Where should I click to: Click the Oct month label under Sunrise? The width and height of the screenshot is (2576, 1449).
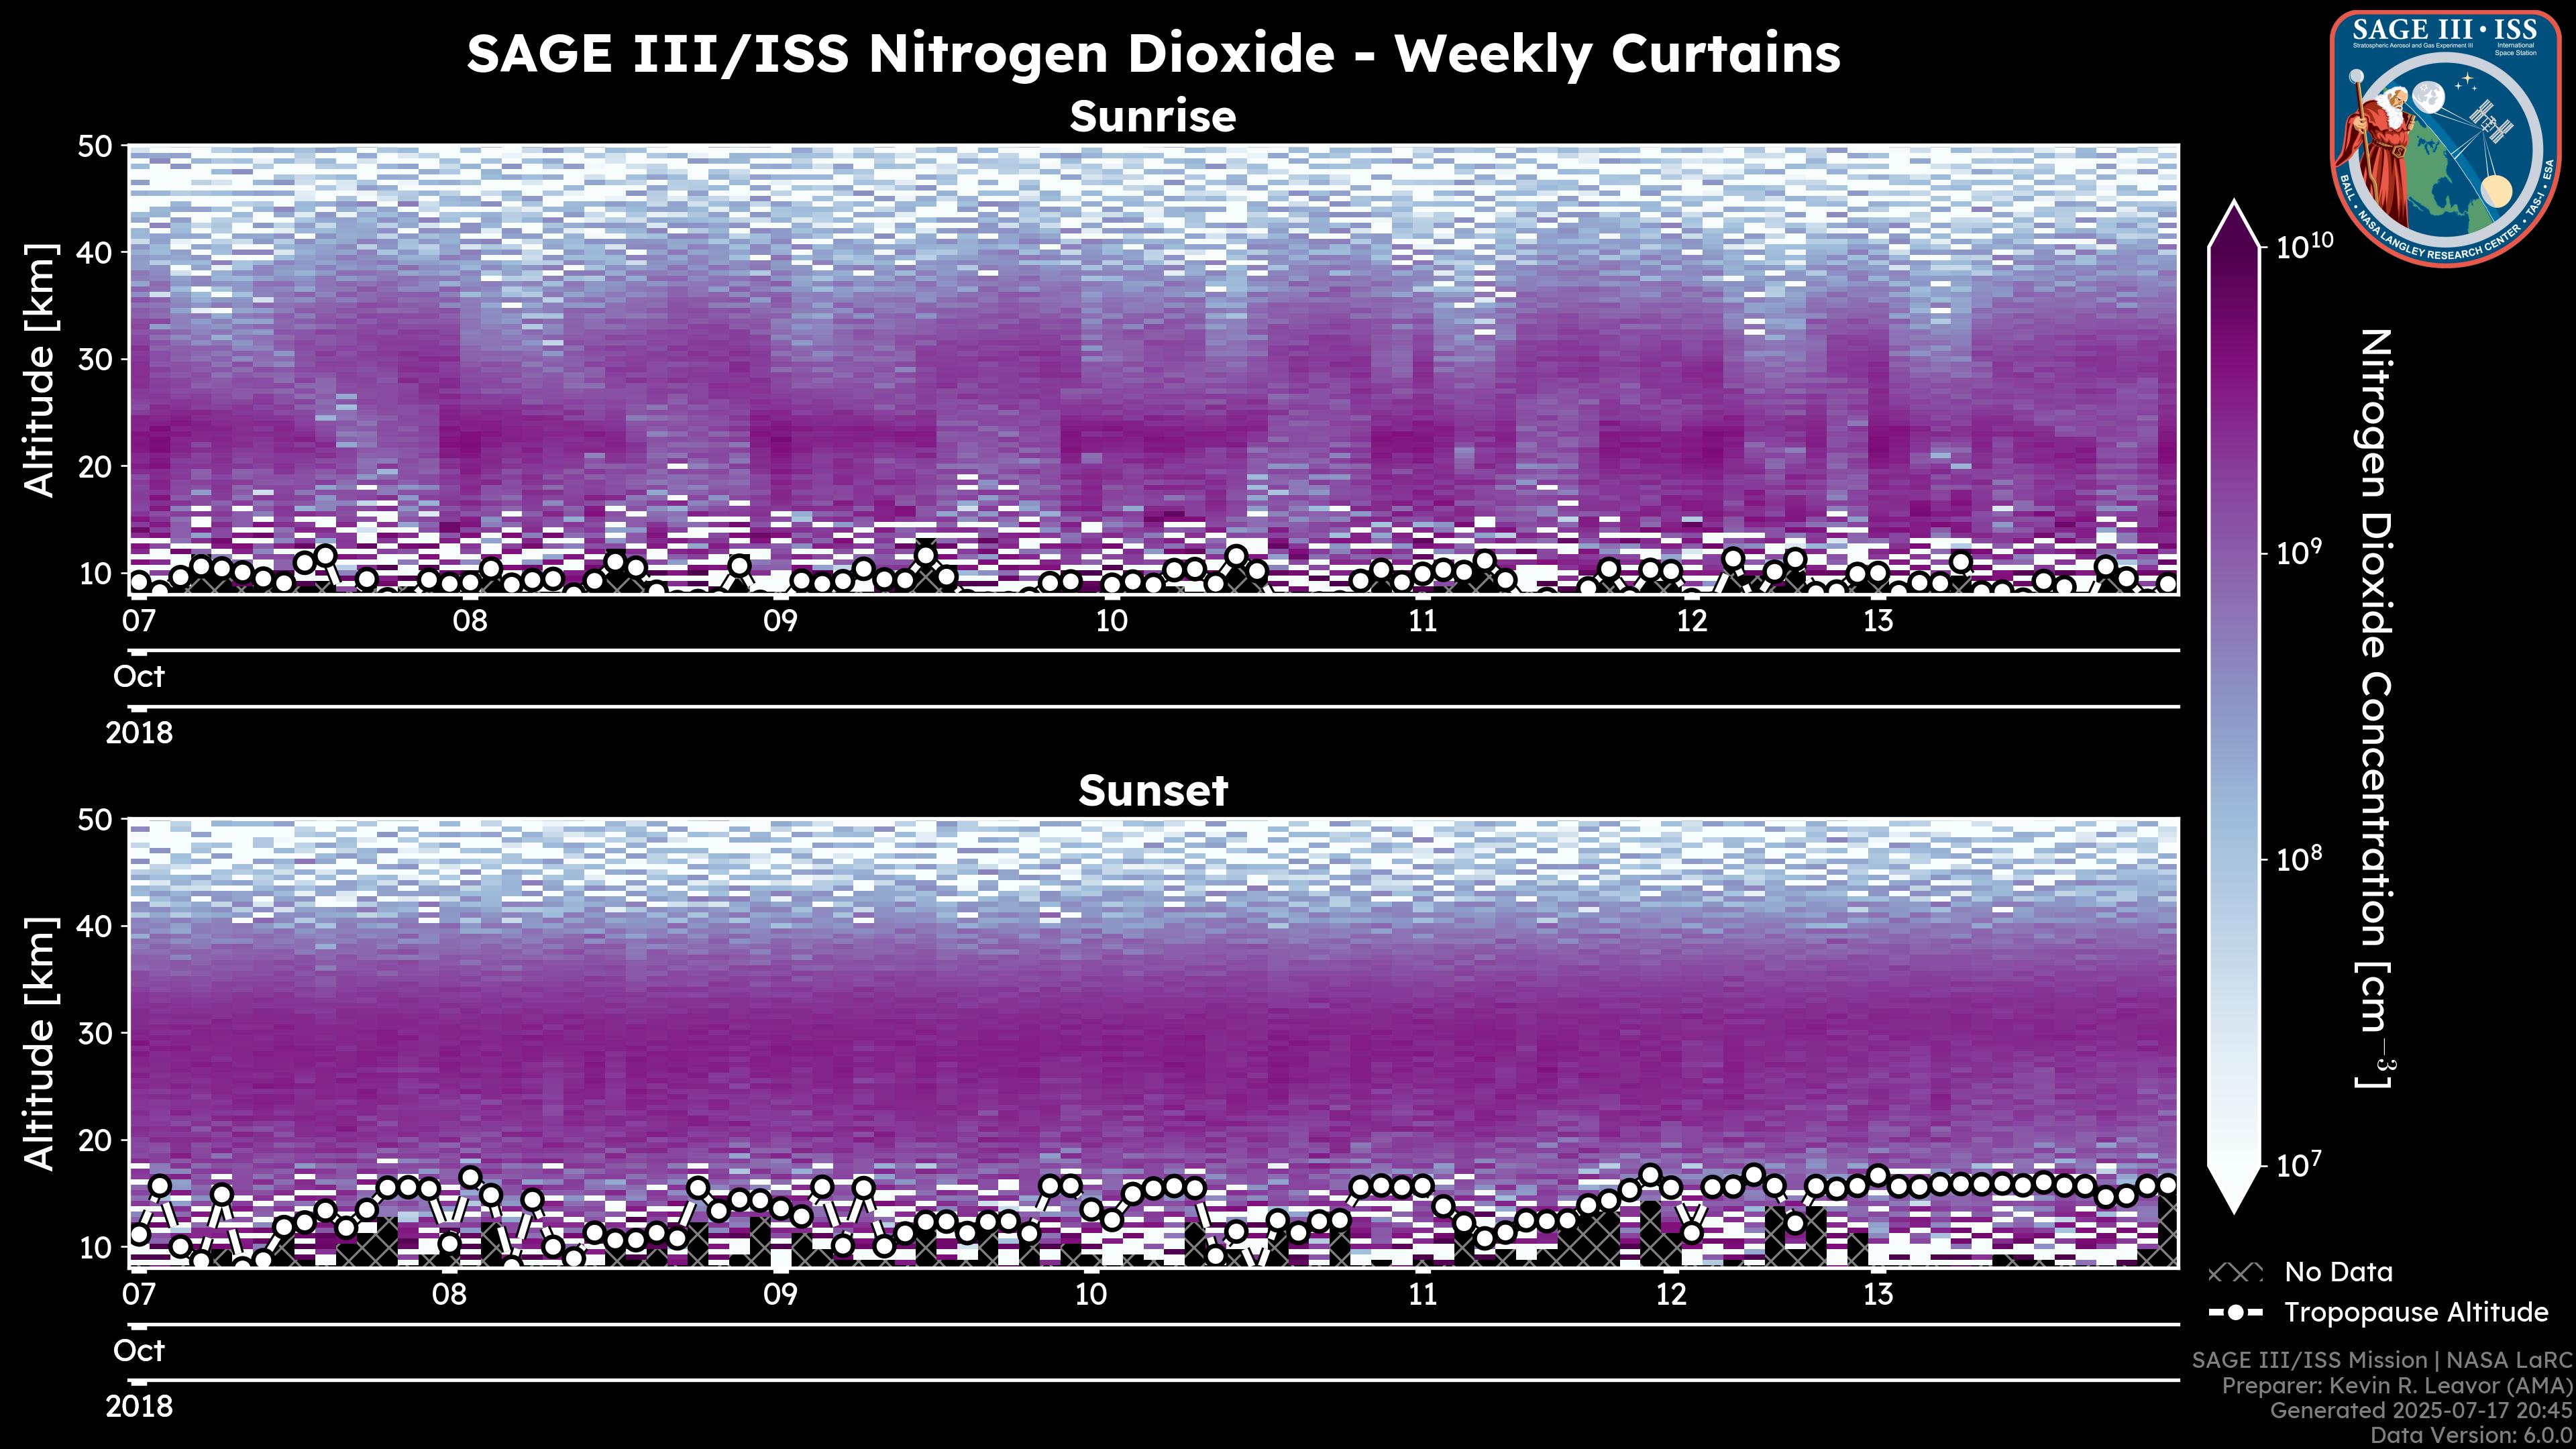(x=139, y=677)
